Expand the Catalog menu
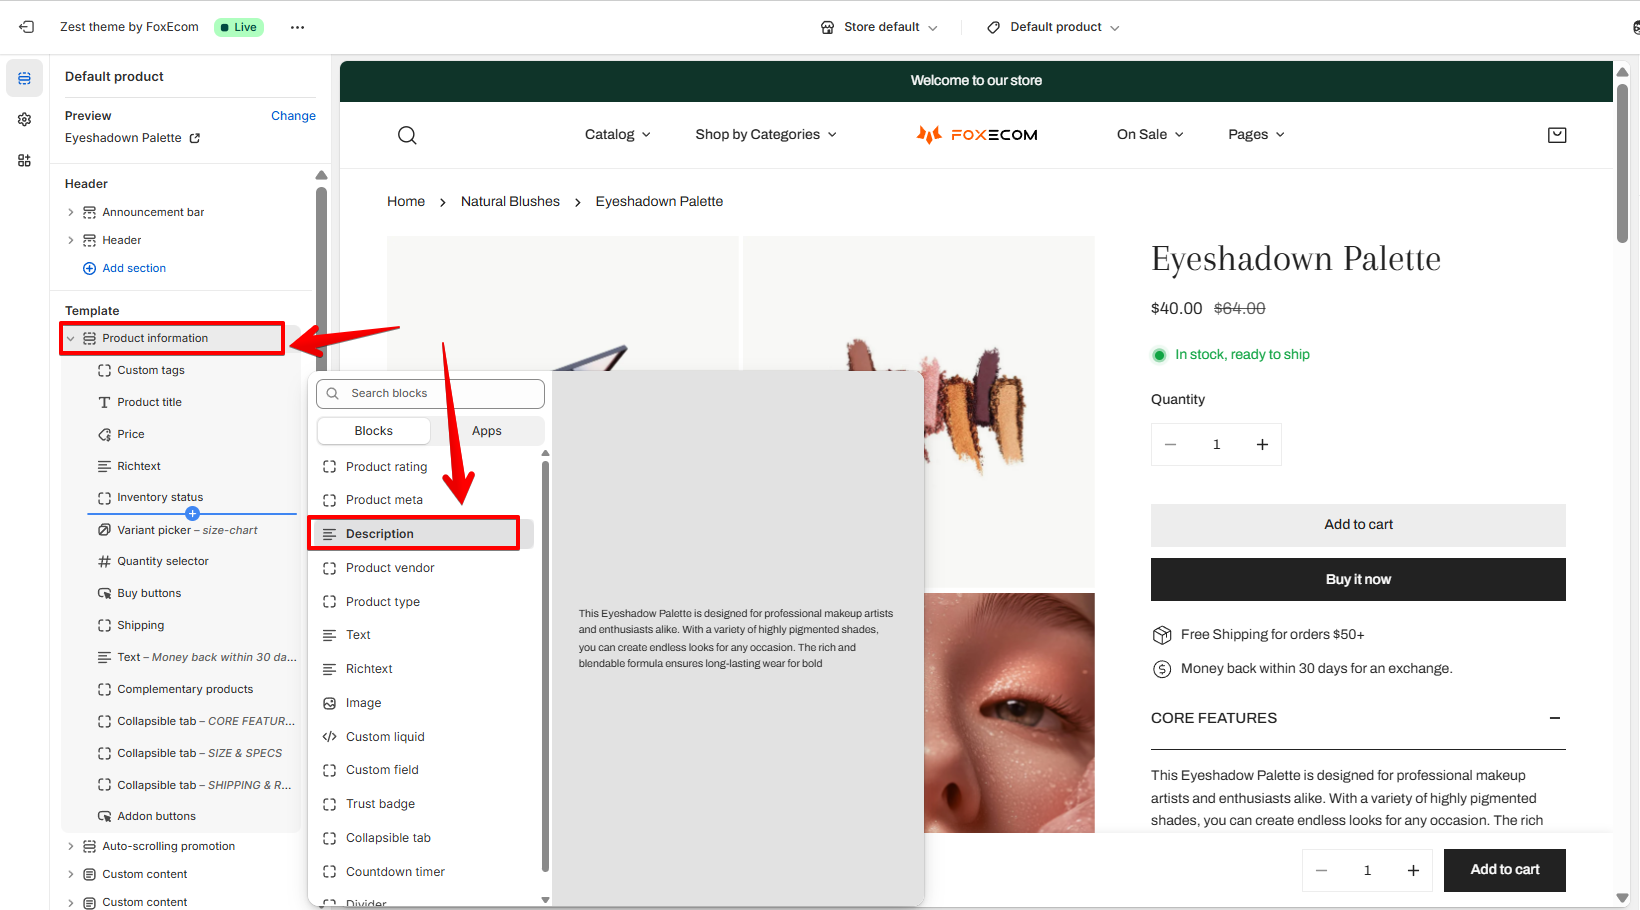The image size is (1640, 910). point(617,135)
